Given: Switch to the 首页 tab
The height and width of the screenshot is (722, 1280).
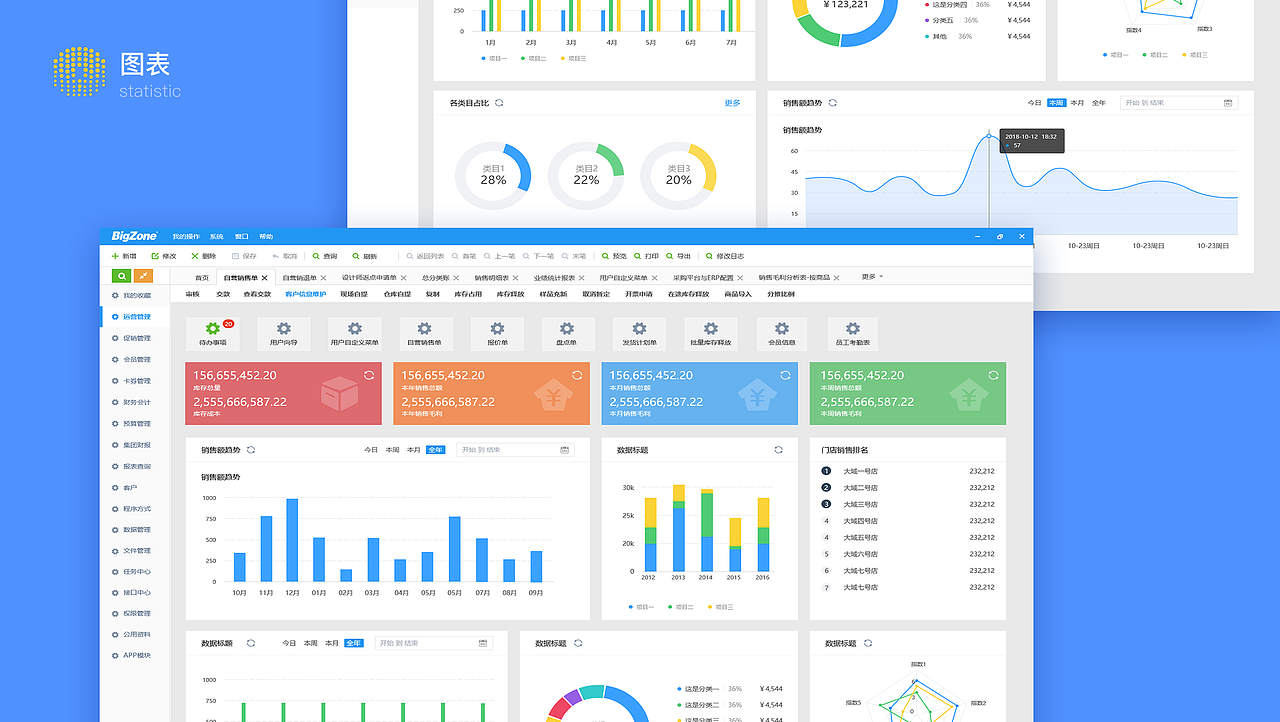Looking at the screenshot, I should point(202,277).
